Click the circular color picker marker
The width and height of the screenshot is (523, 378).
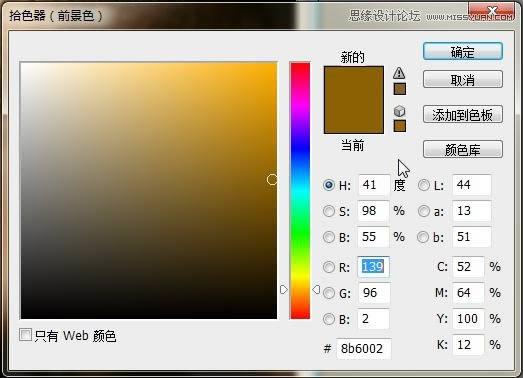pyautogui.click(x=272, y=179)
